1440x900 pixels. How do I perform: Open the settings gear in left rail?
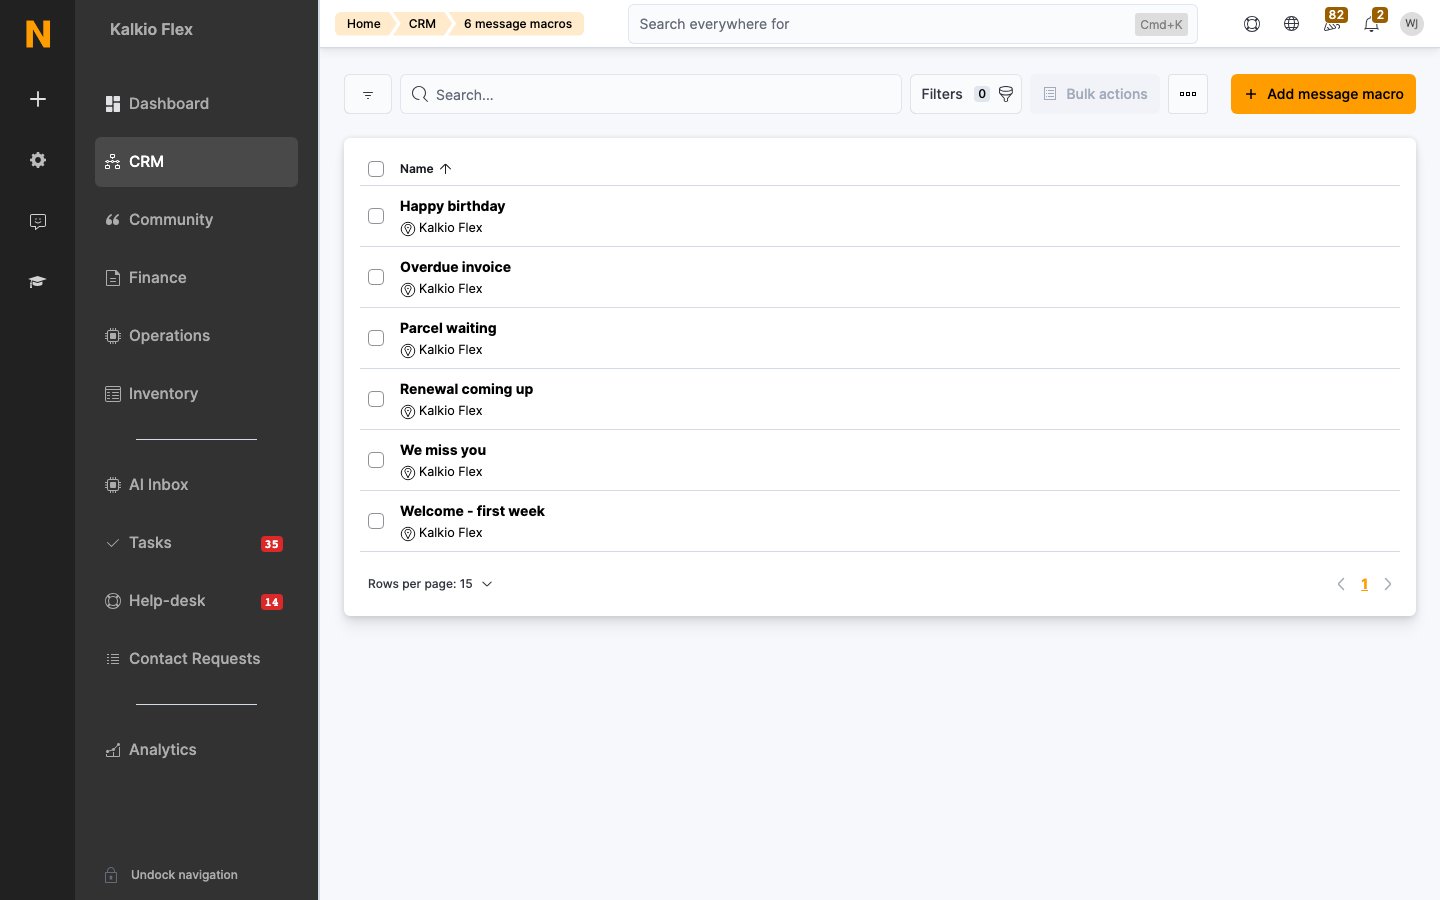pos(38,160)
